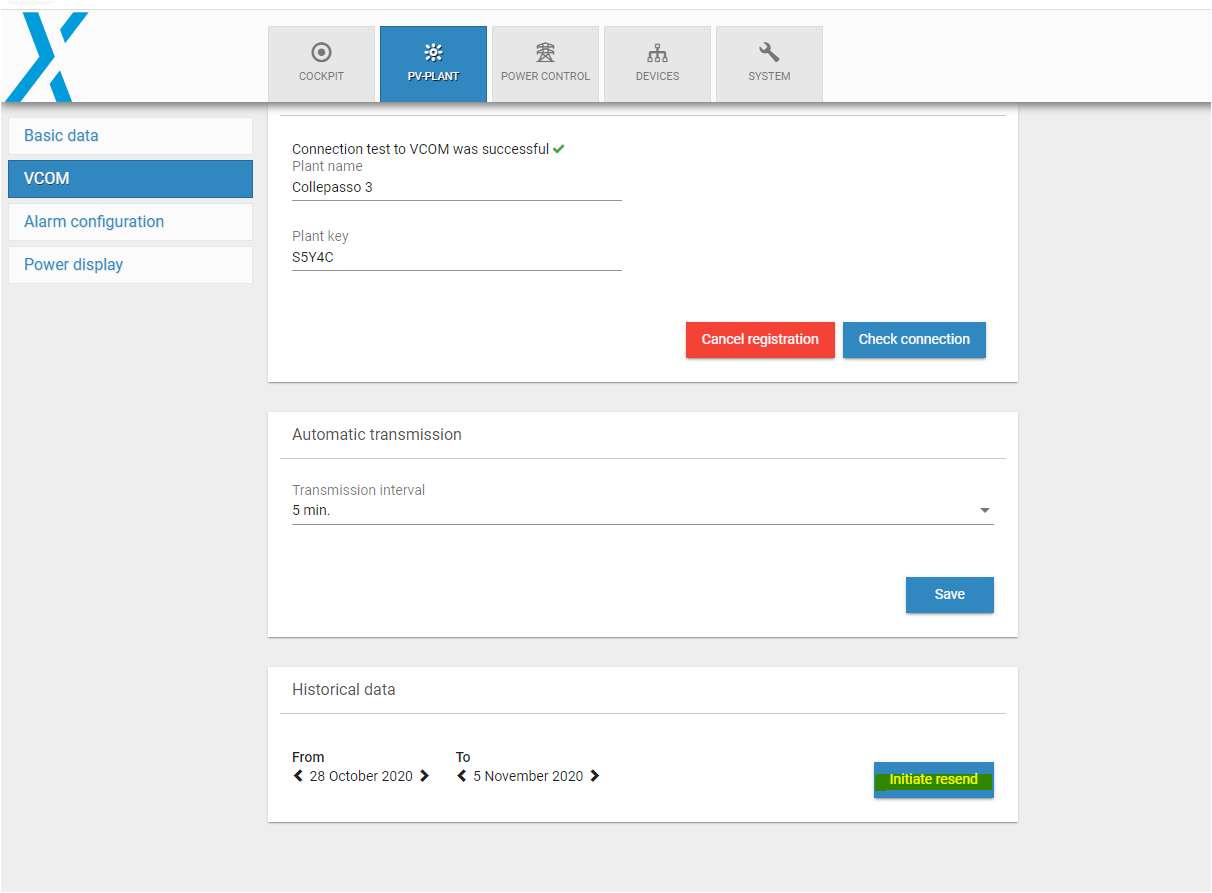Open Alarm configuration in the sidebar
Image resolution: width=1212 pixels, height=893 pixels.
tap(130, 222)
